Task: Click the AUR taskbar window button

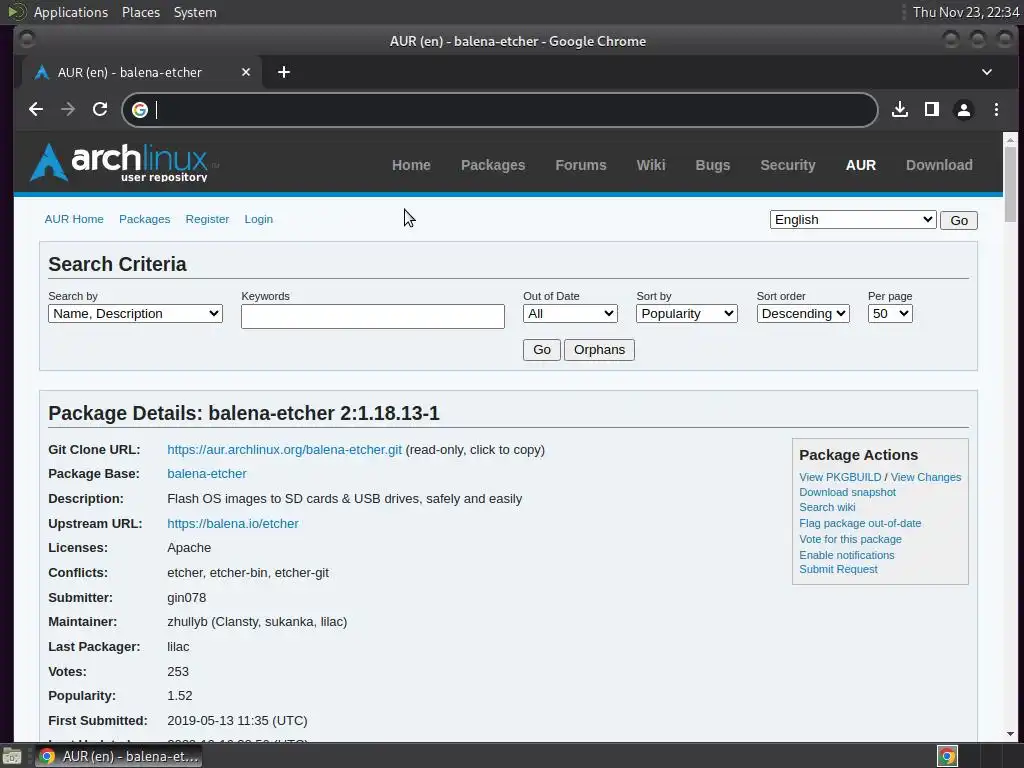Action: (x=118, y=756)
